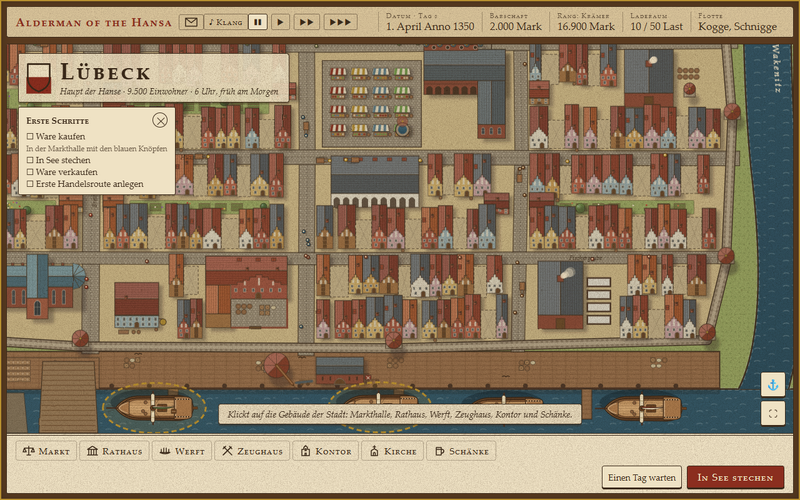Set double fast-forward speed
The width and height of the screenshot is (800, 500).
[x=306, y=22]
